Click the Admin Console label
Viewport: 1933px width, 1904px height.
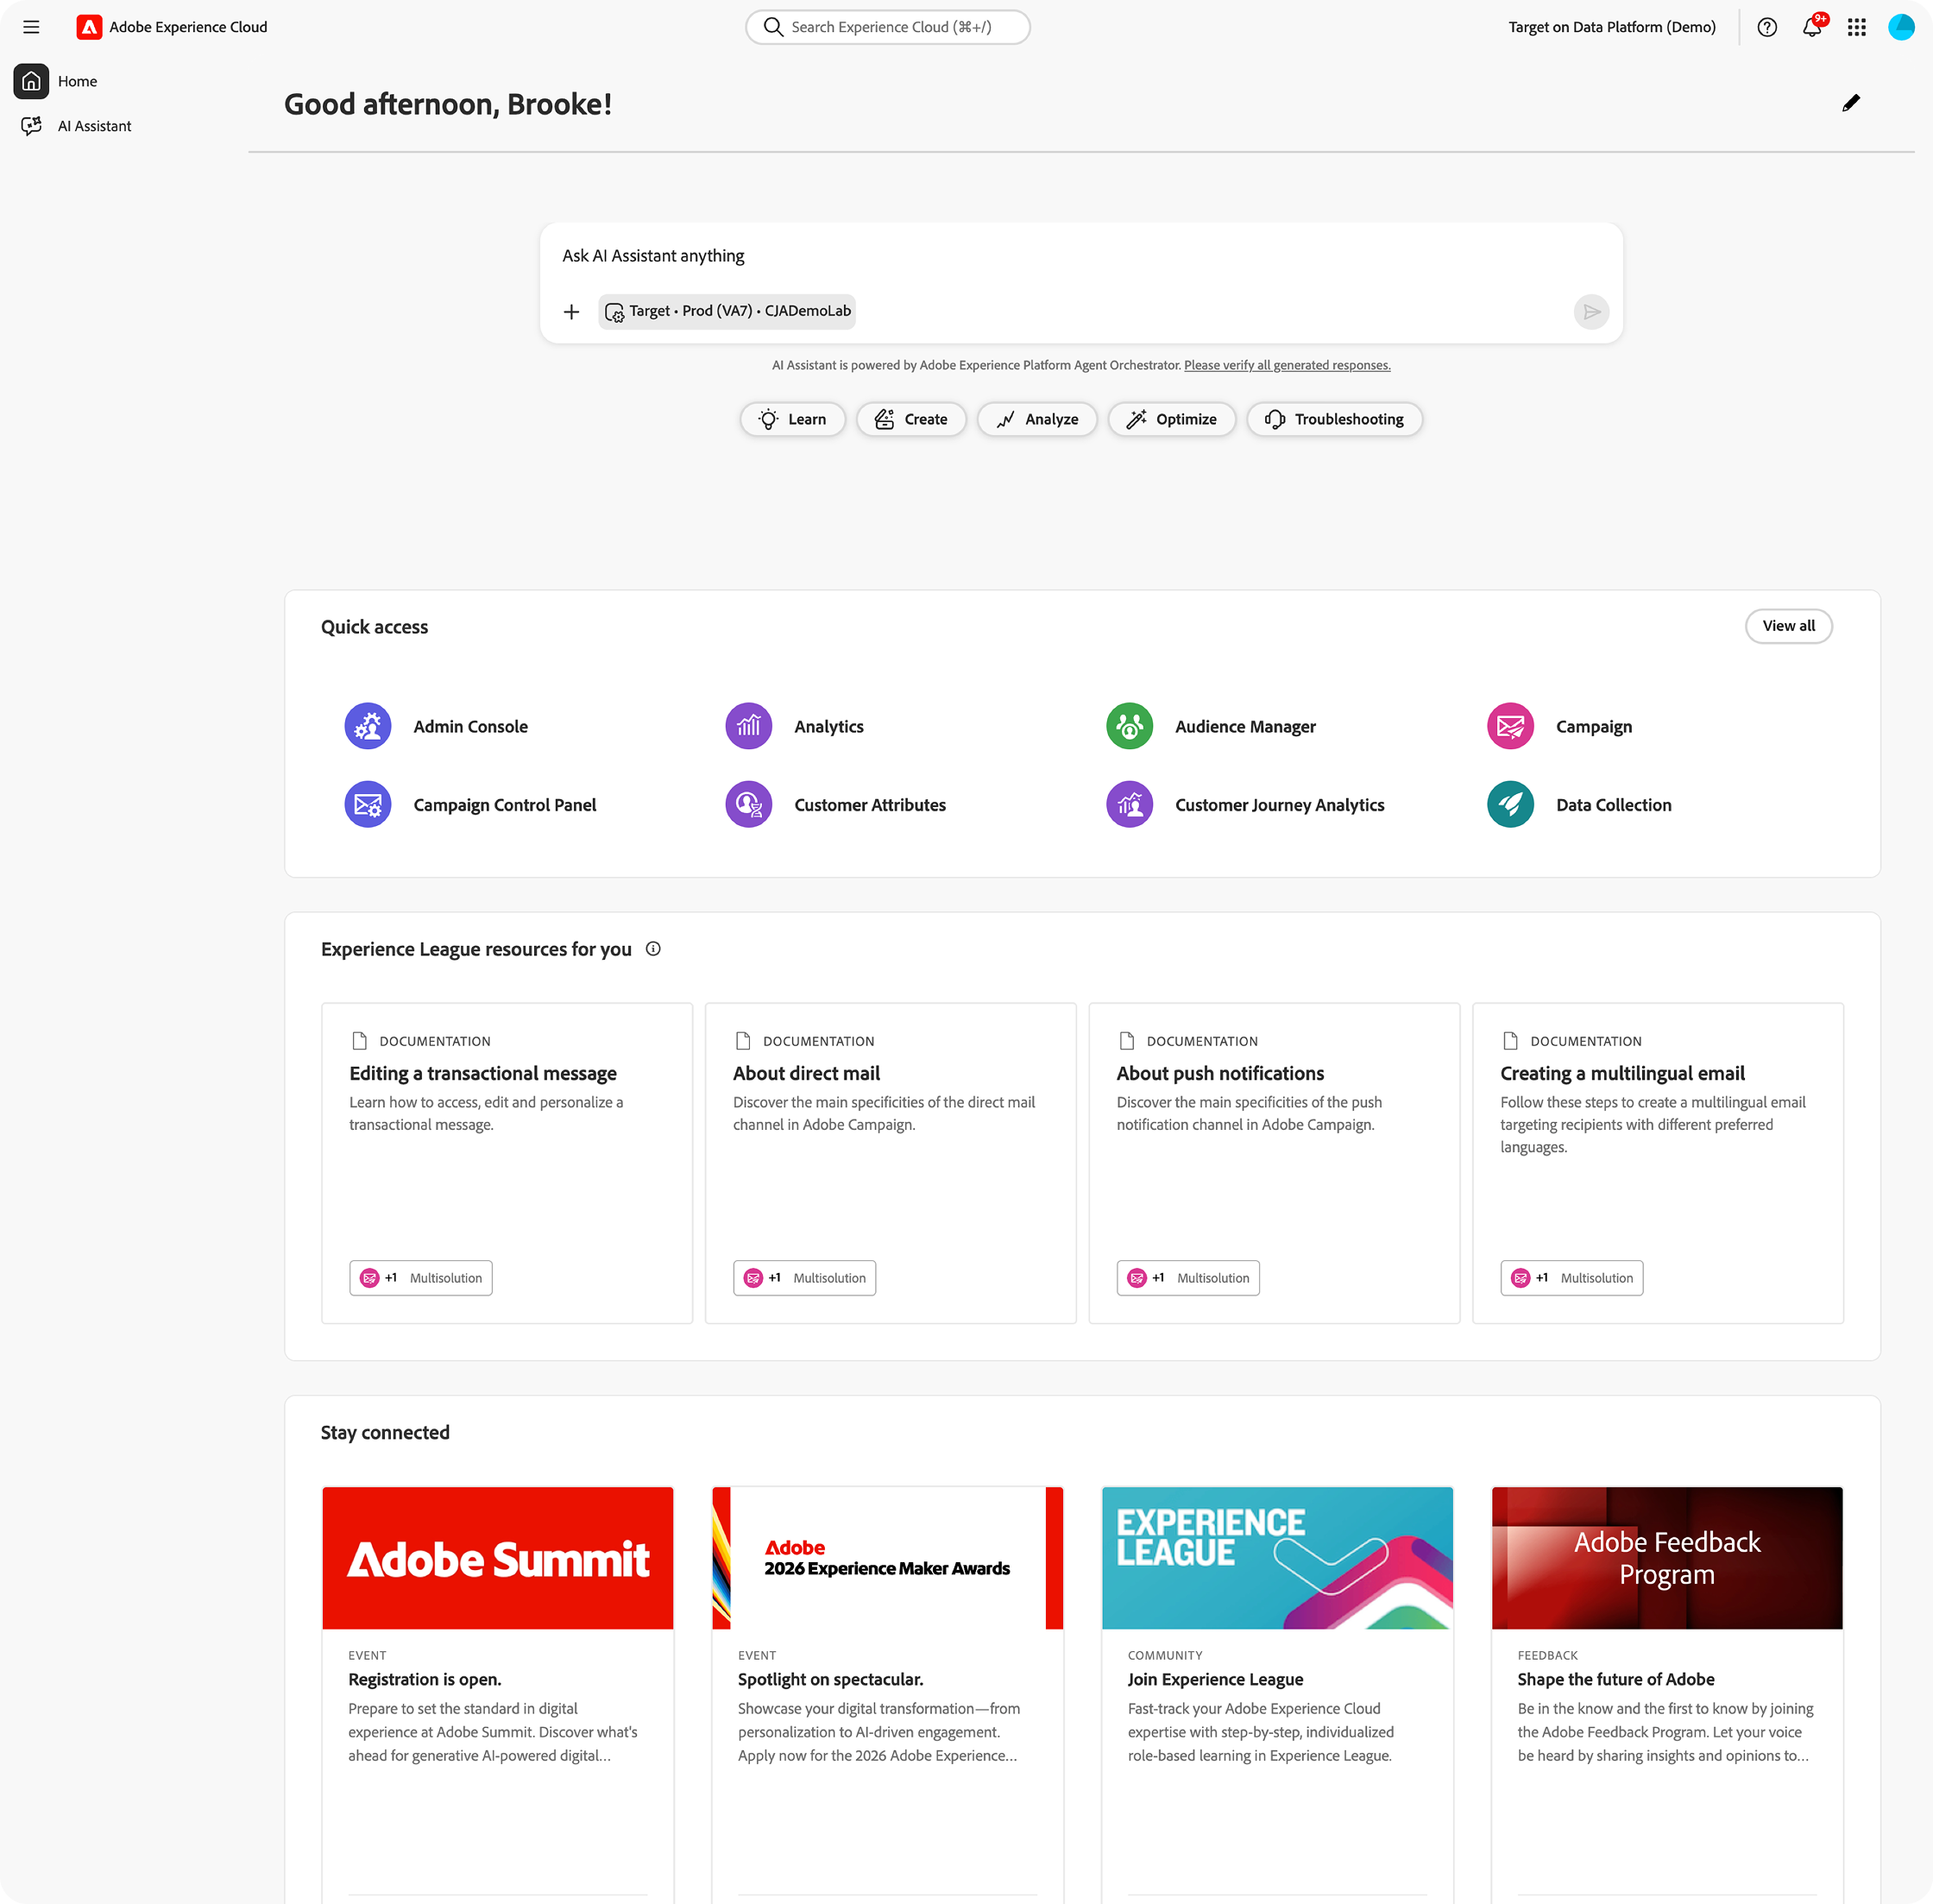point(471,727)
